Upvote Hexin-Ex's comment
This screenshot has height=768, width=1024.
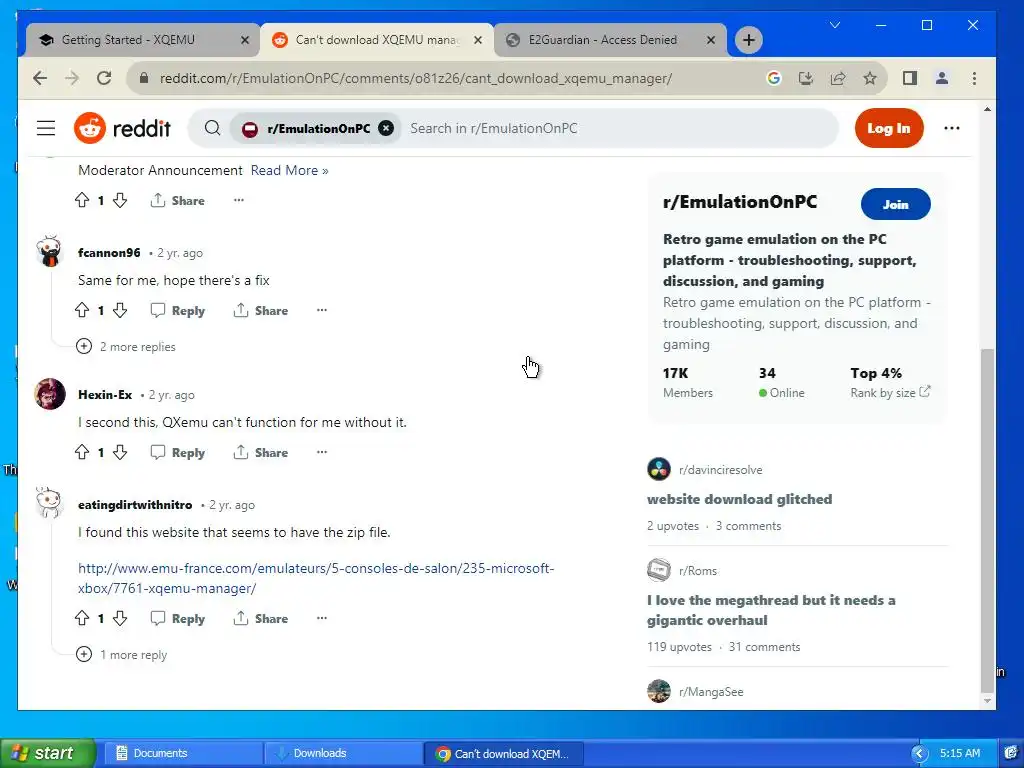tap(82, 452)
